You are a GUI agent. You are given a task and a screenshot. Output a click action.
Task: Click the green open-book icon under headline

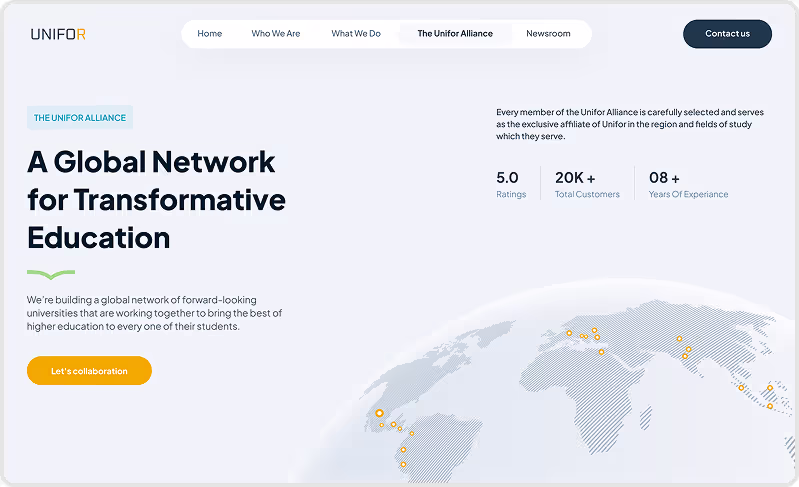tap(51, 275)
